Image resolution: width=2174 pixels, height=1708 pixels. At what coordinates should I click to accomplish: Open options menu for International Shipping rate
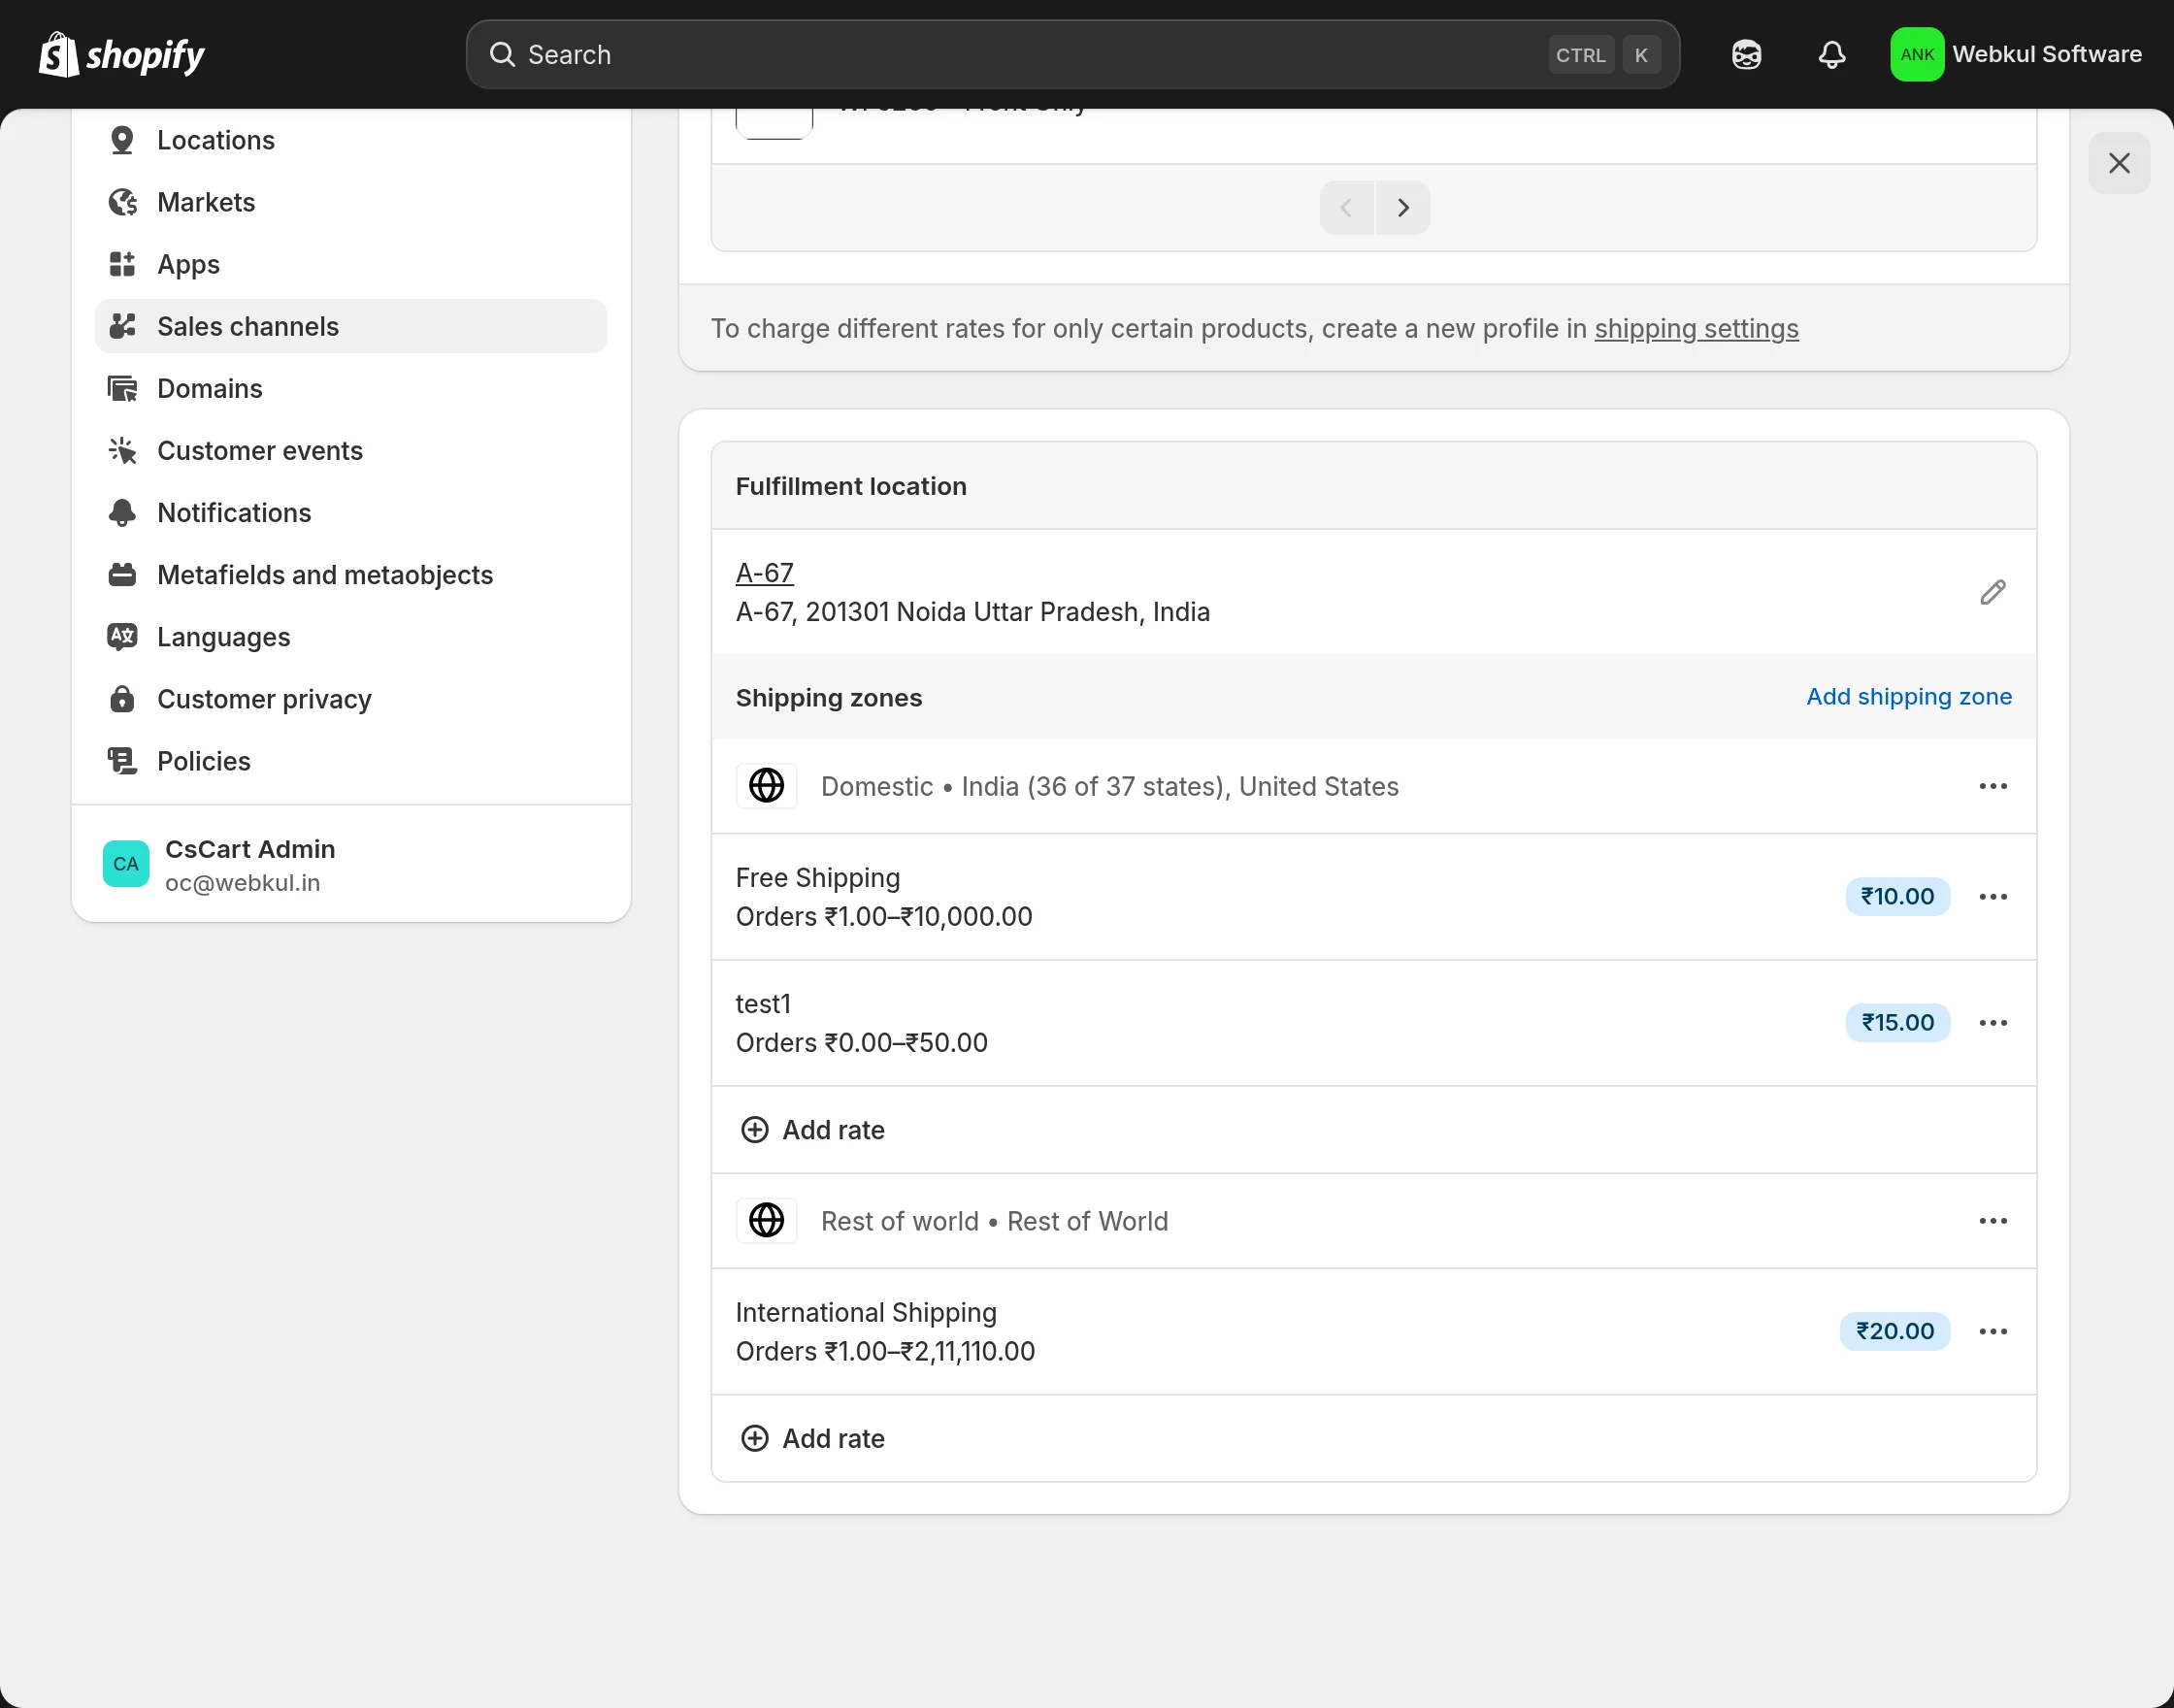1992,1332
